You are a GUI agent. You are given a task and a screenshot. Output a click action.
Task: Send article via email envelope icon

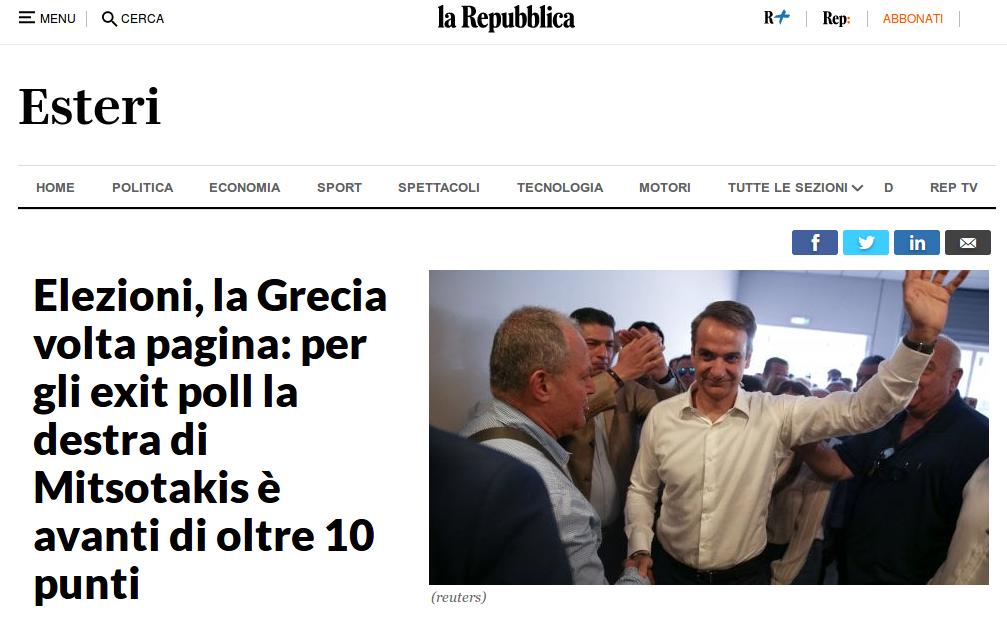pyautogui.click(x=968, y=243)
